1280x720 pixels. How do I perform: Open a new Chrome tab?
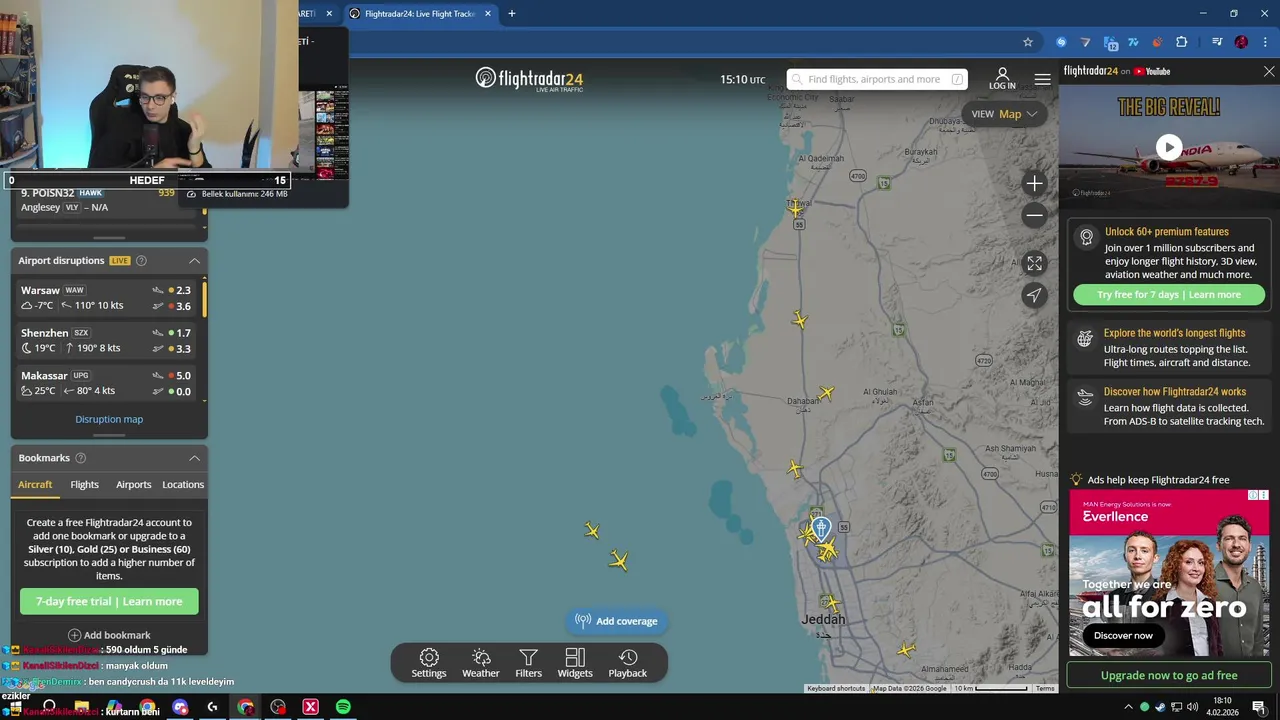[512, 14]
